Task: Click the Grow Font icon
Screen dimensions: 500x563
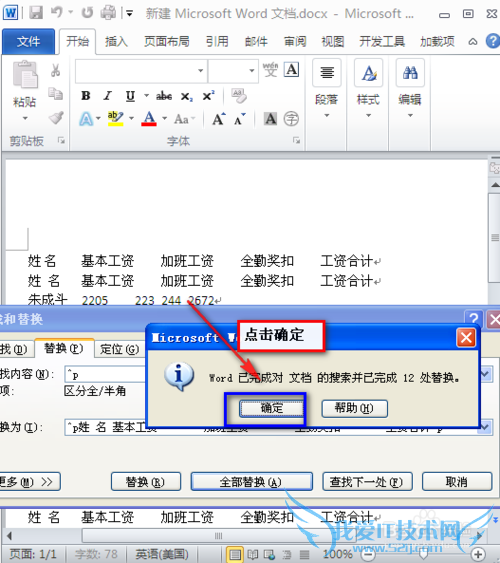Action: click(219, 119)
